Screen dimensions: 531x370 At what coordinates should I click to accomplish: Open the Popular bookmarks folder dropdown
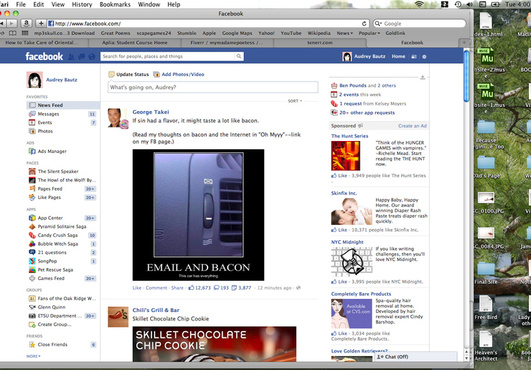369,33
